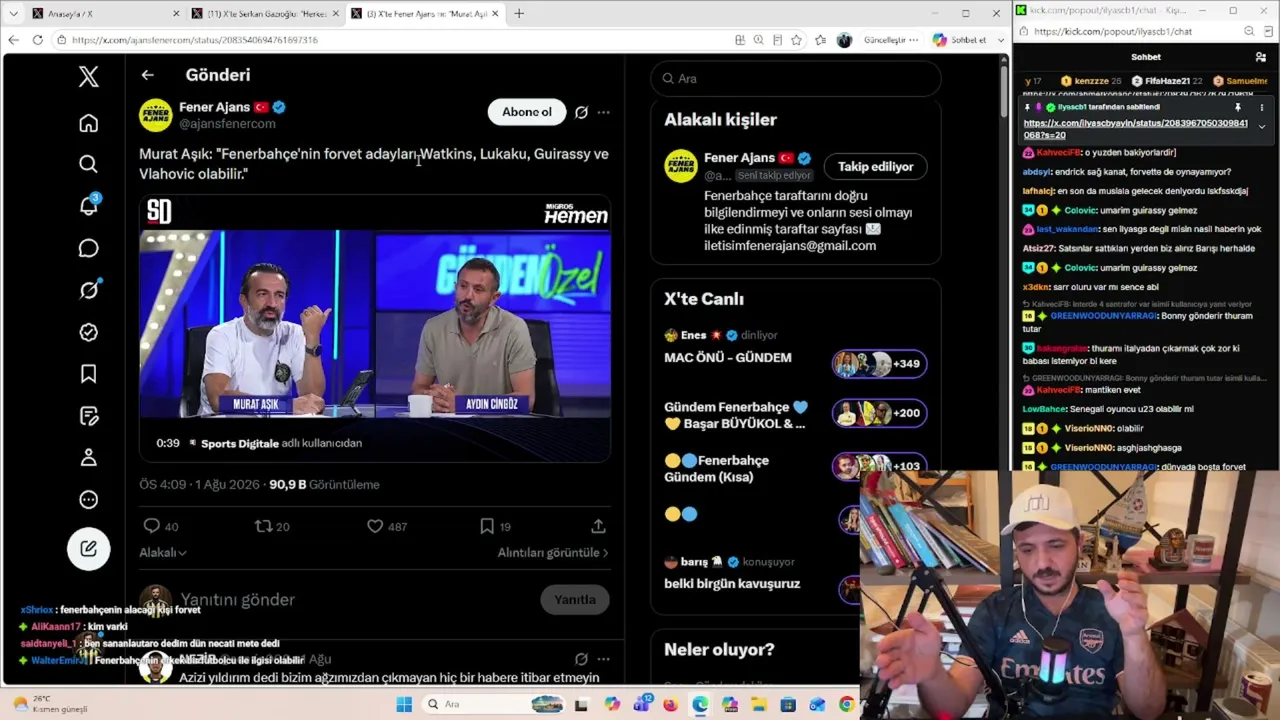Screen dimensions: 1280x720
Task: Open Messages chat bubble in X sidebar
Action: pos(89,248)
